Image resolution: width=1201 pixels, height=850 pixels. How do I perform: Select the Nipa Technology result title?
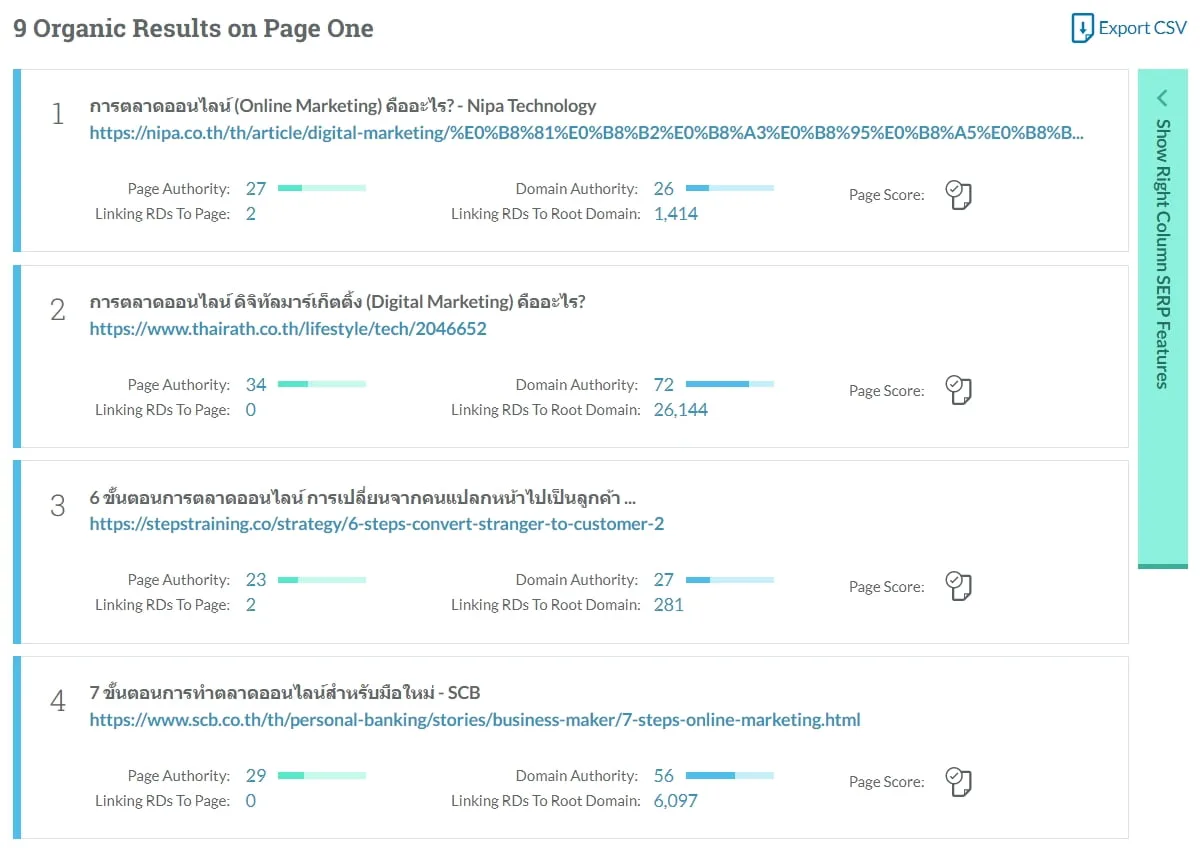pos(342,105)
